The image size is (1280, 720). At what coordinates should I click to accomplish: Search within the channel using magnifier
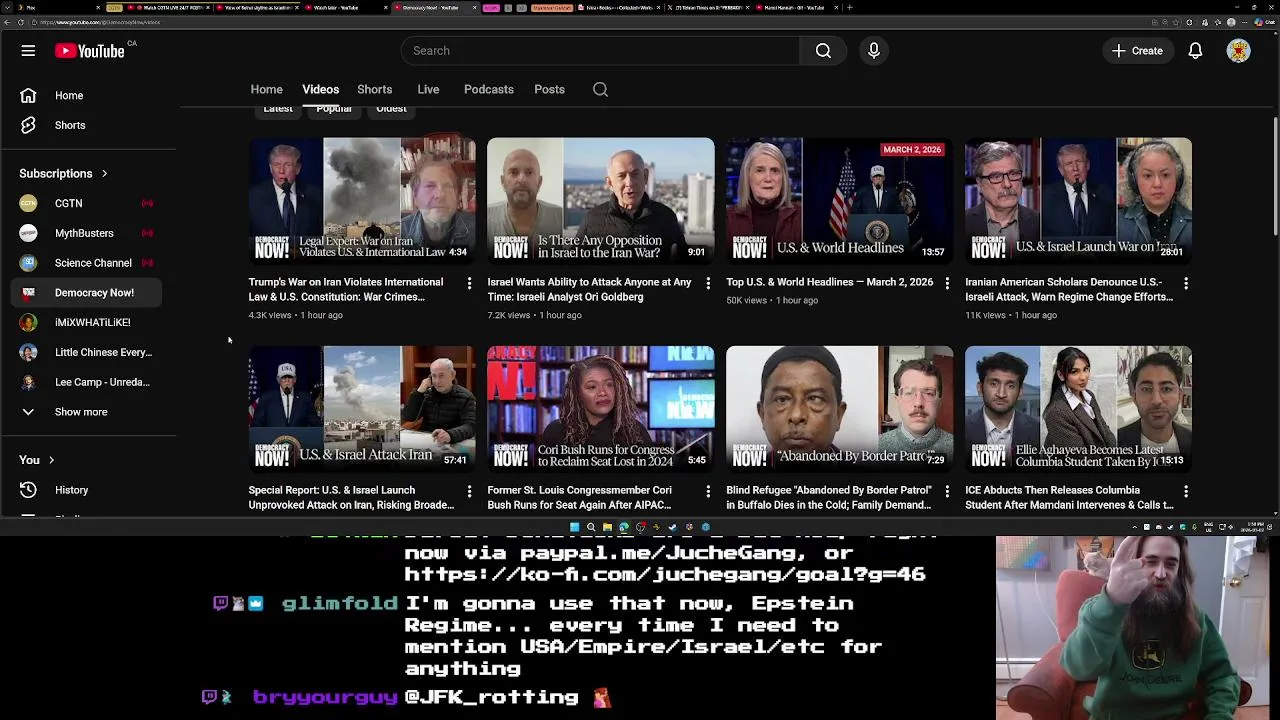pos(600,90)
